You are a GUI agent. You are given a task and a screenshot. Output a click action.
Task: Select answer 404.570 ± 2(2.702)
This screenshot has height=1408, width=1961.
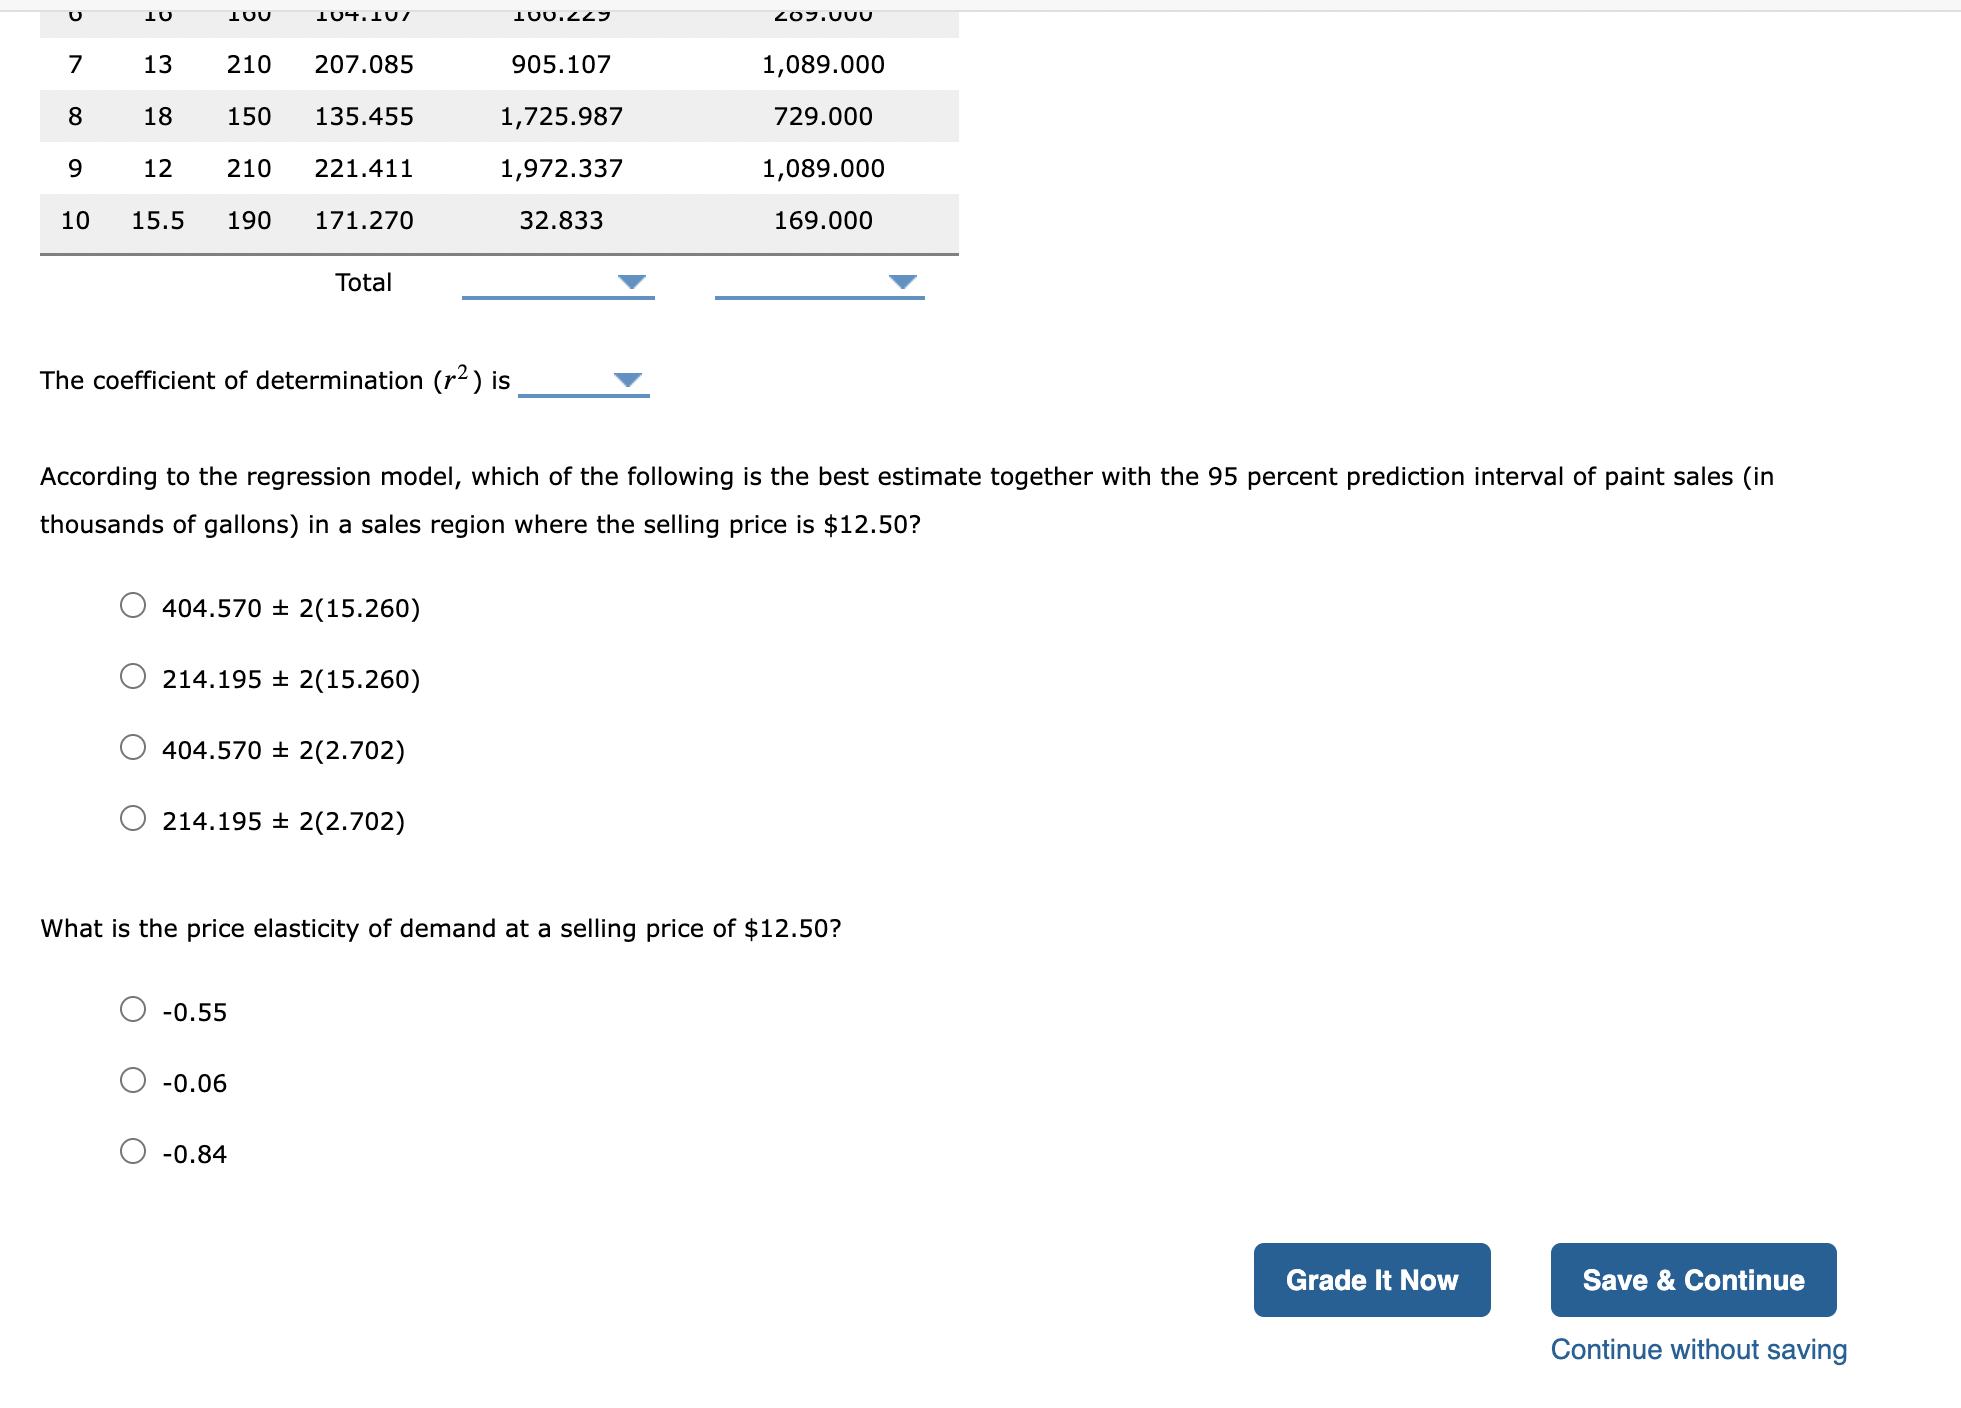tap(132, 746)
